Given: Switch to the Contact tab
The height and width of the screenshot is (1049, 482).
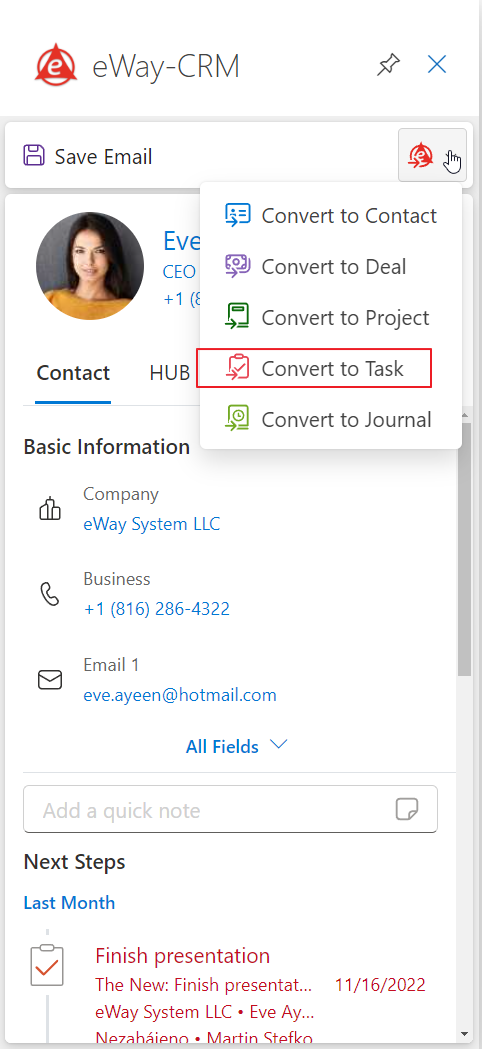Looking at the screenshot, I should 73,373.
